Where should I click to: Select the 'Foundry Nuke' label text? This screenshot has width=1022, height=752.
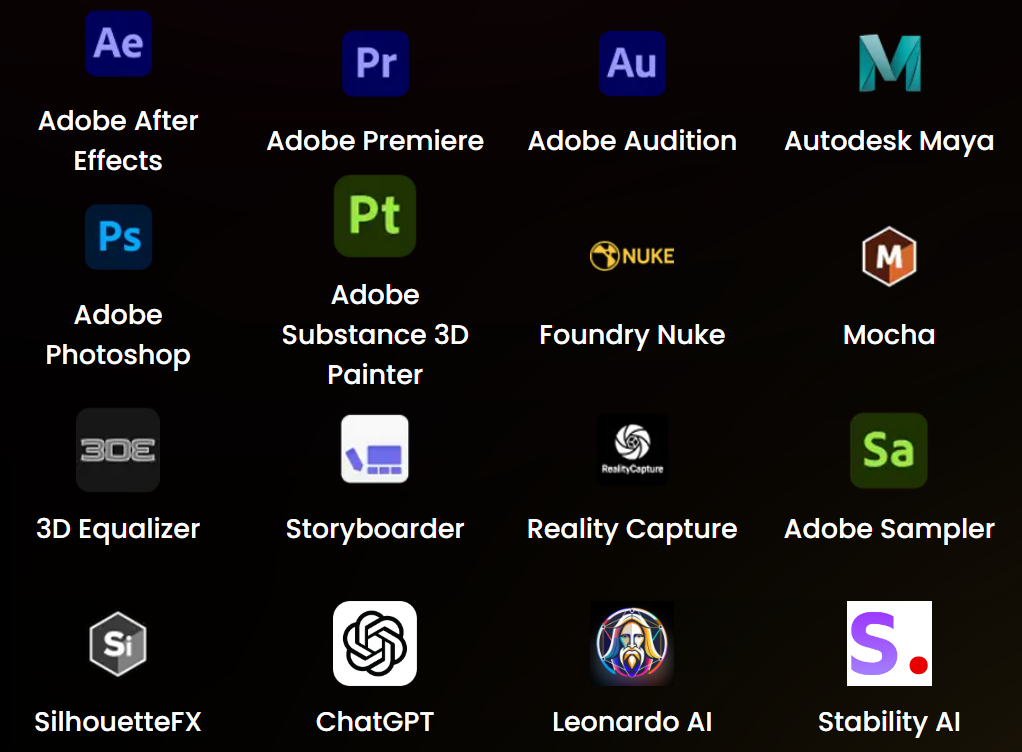(632, 336)
